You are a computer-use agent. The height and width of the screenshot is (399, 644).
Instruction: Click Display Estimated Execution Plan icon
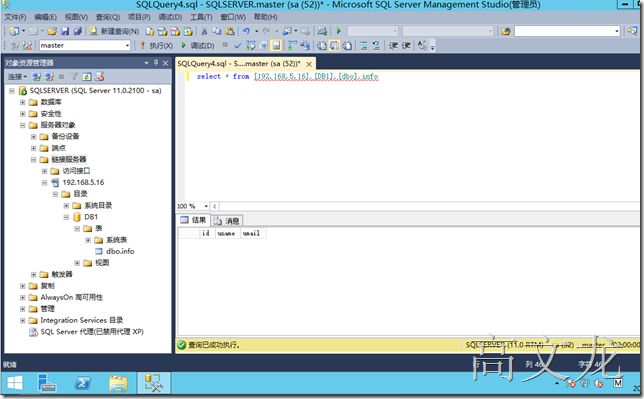point(251,45)
